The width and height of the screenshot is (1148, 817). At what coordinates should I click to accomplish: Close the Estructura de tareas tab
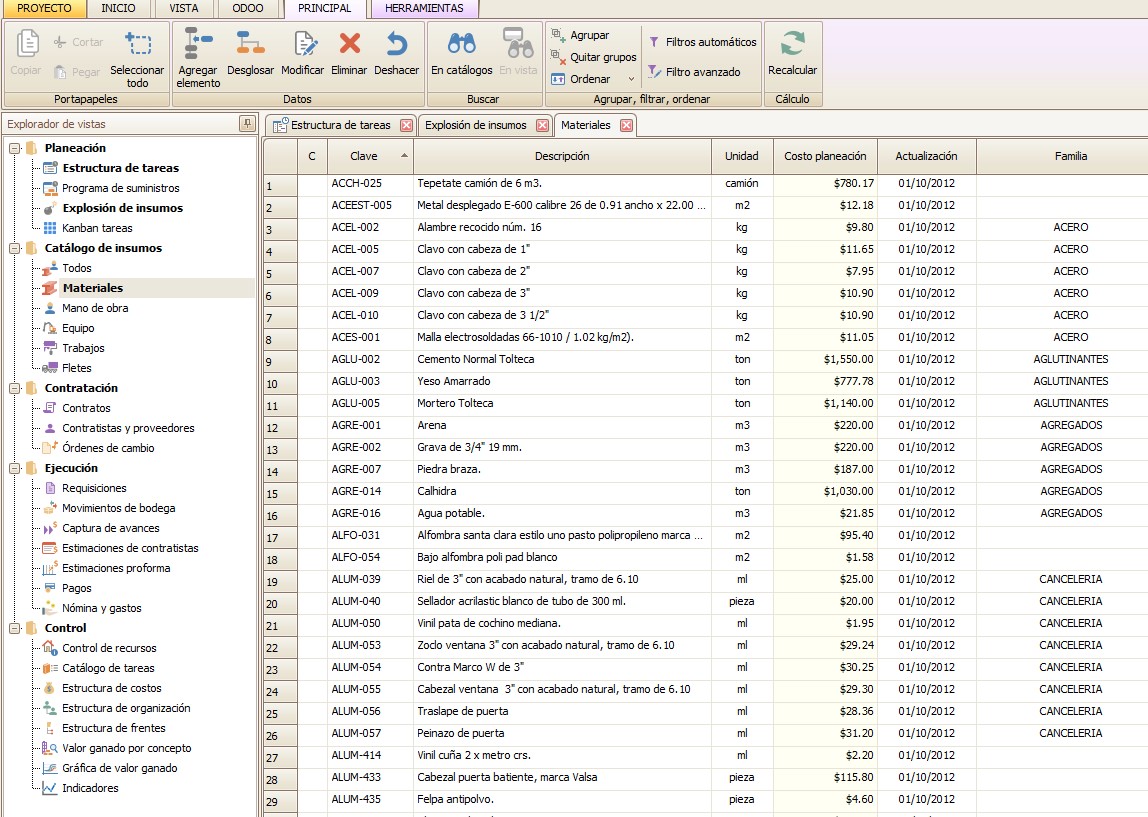pos(406,125)
